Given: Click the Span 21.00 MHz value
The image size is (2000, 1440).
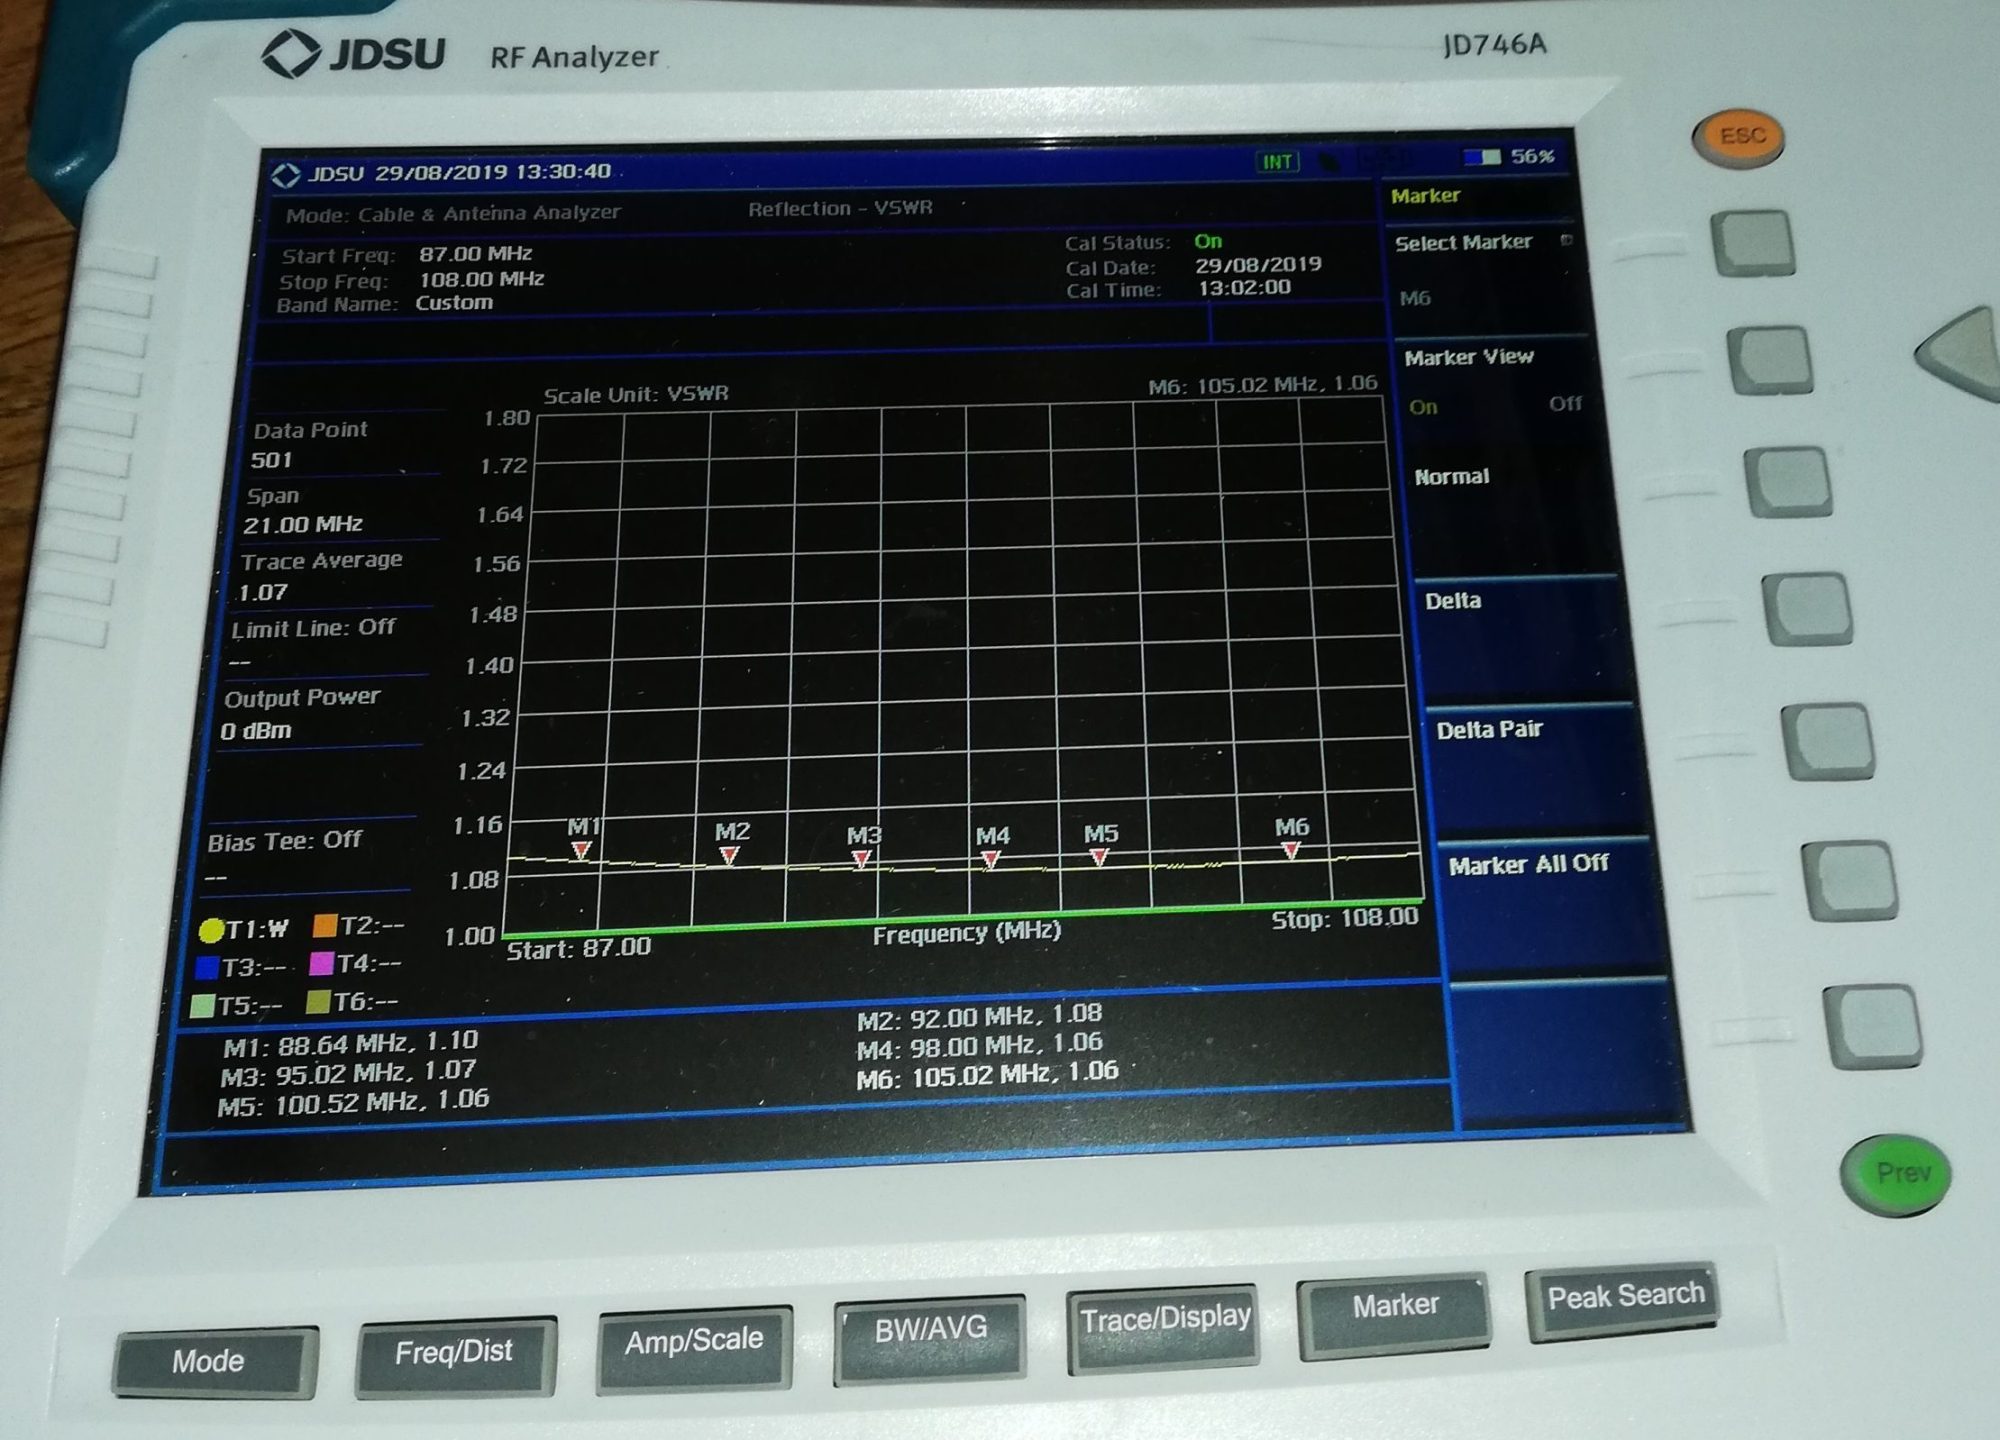Looking at the screenshot, I should [303, 524].
